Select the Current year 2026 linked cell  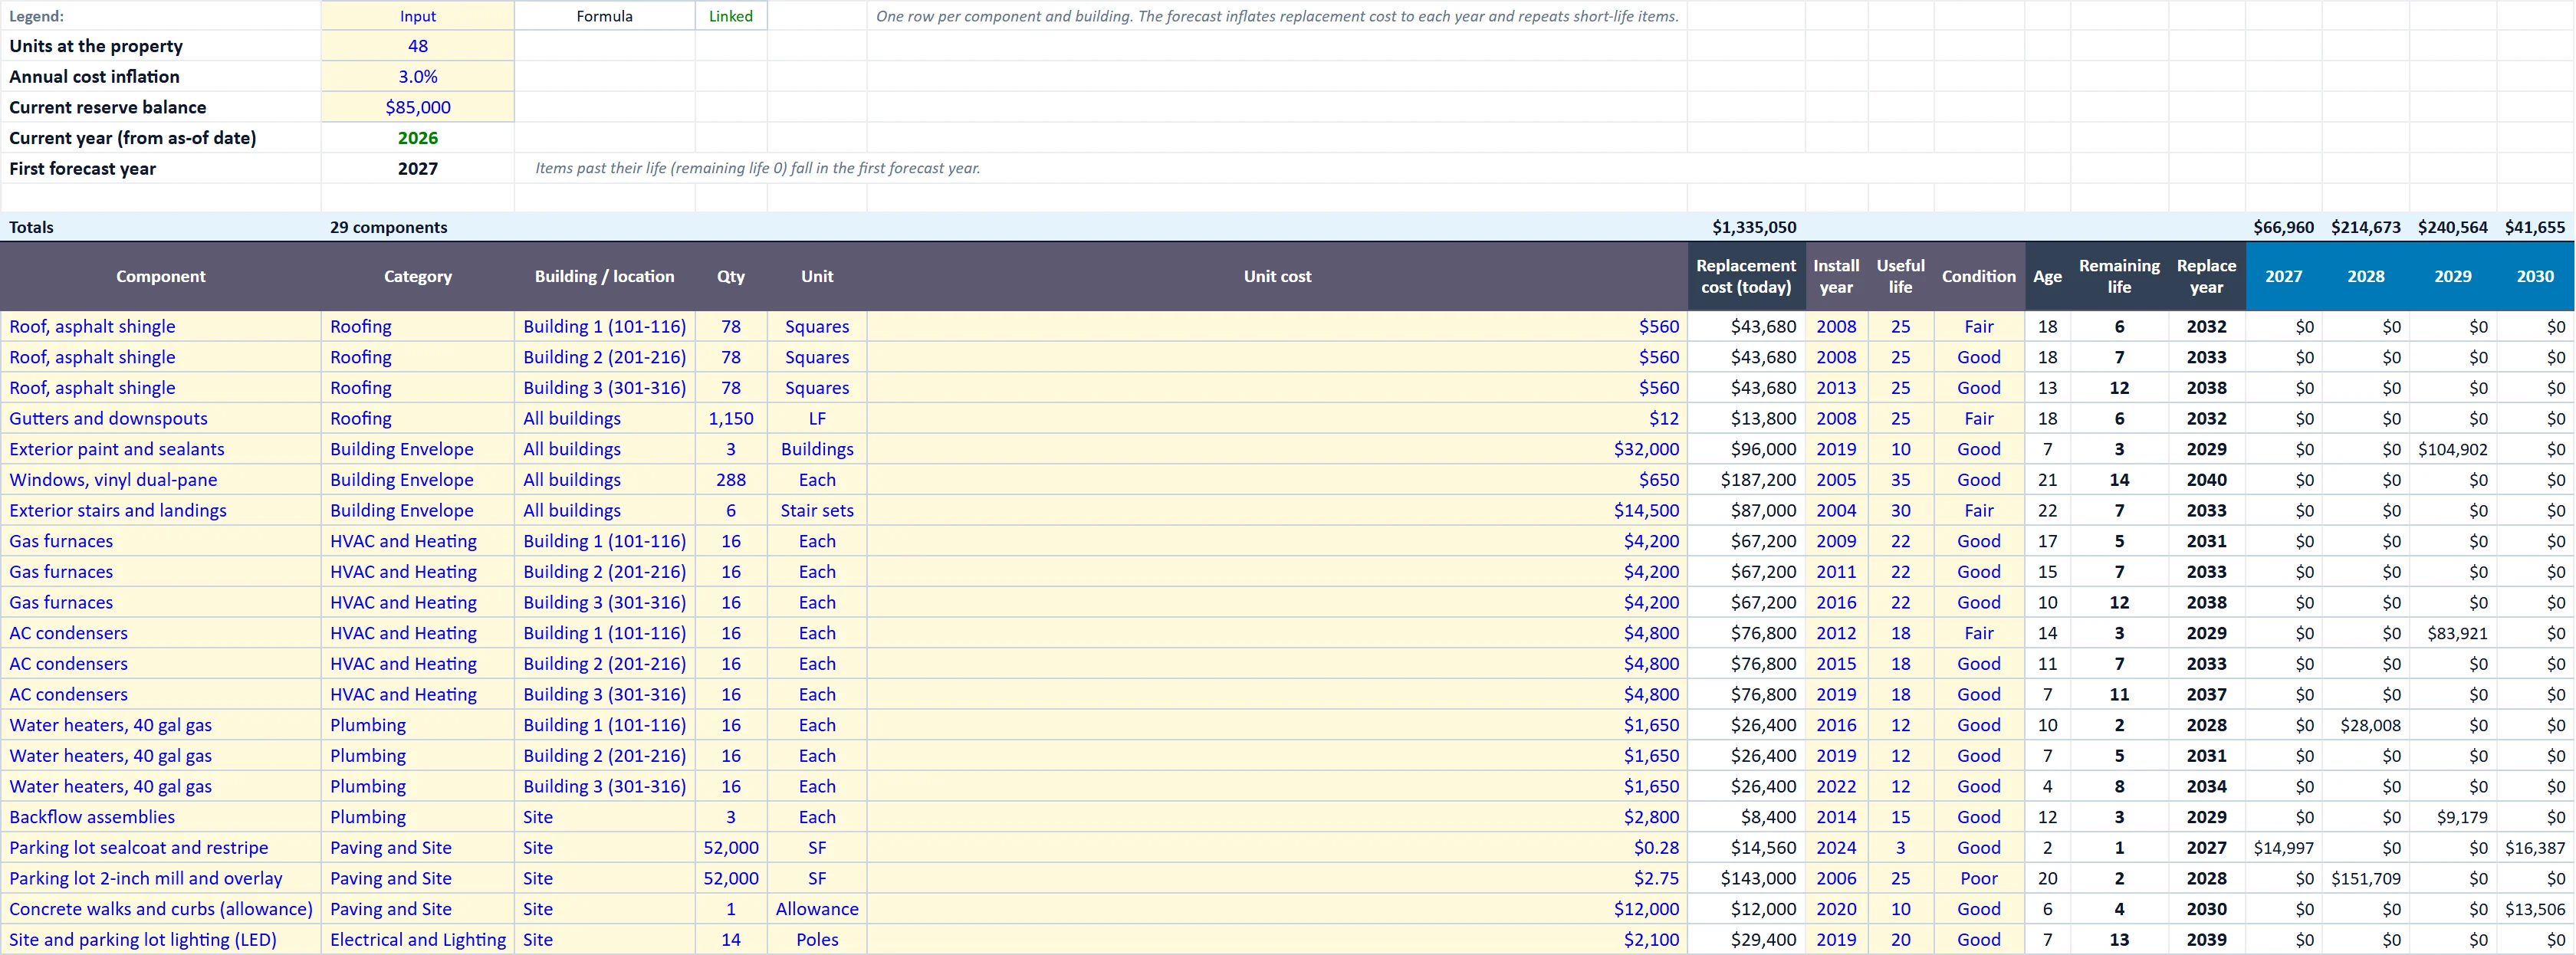[x=417, y=138]
